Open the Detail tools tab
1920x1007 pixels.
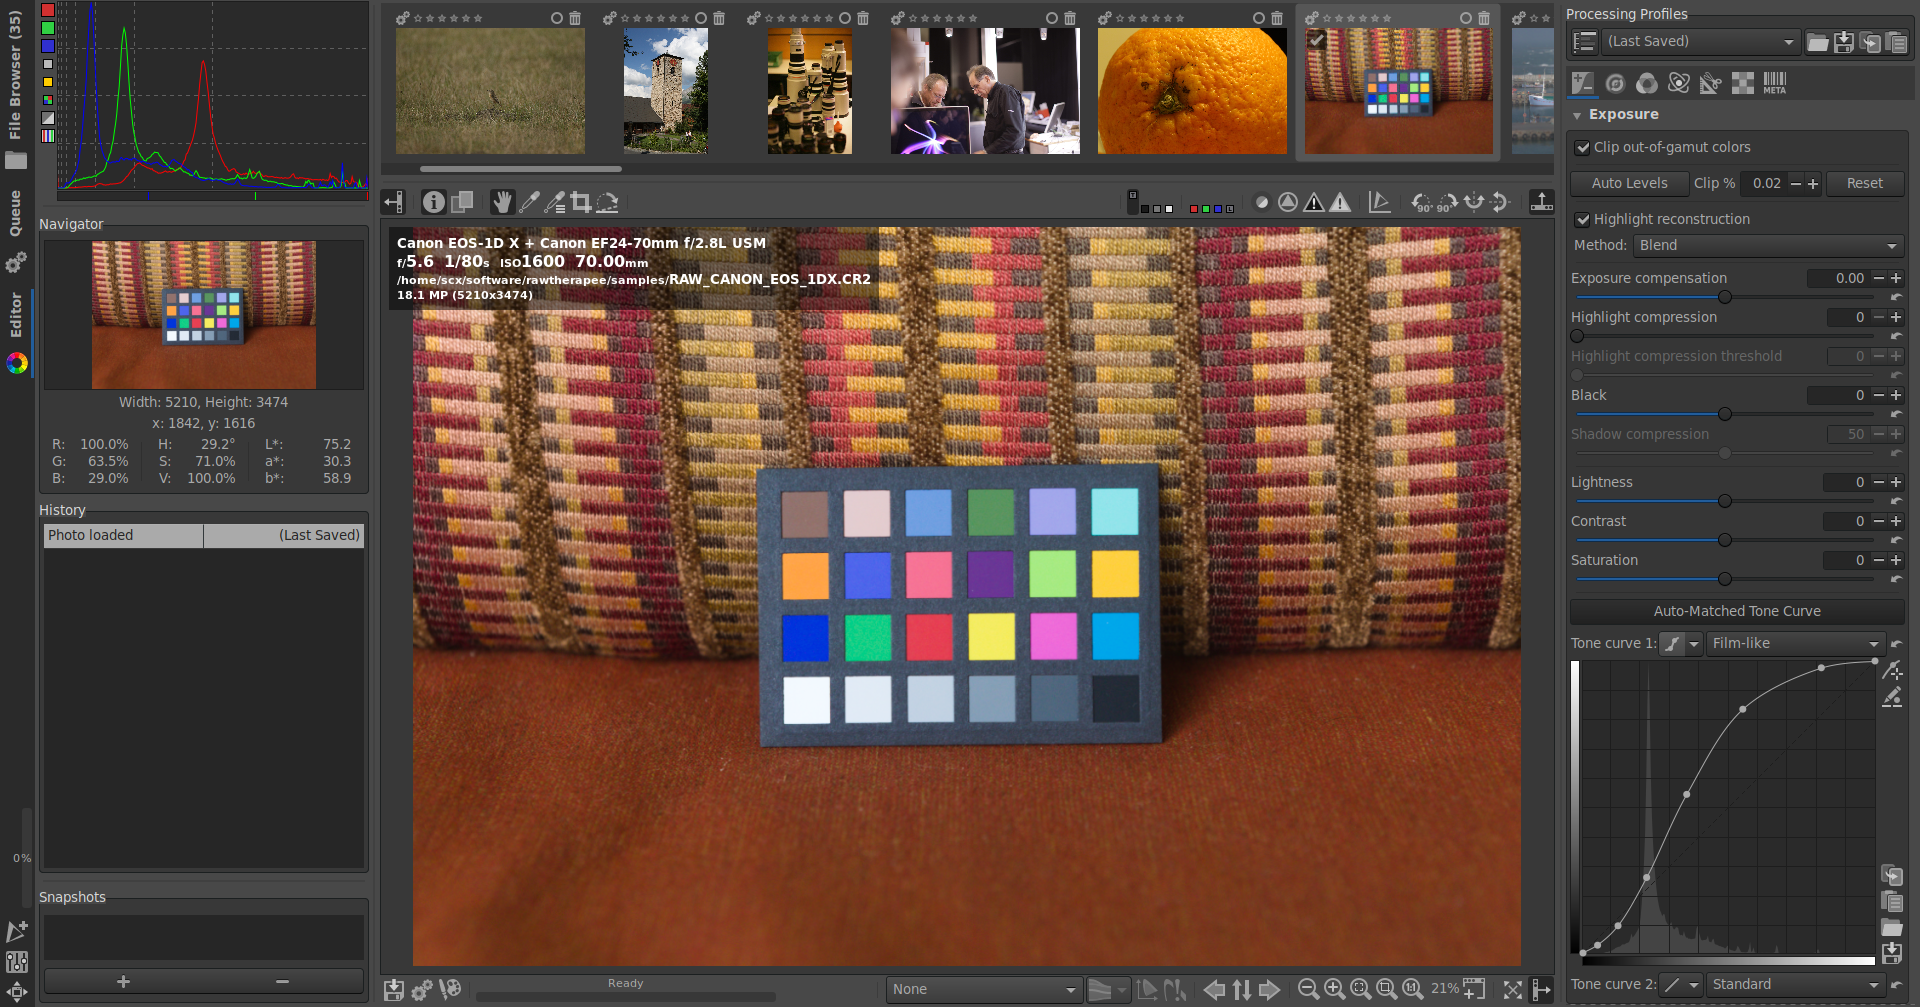tap(1615, 84)
